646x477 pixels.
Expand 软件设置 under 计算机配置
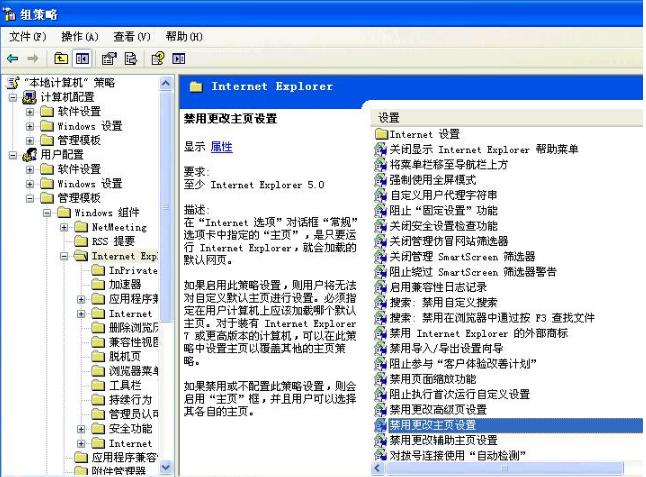tap(30, 112)
